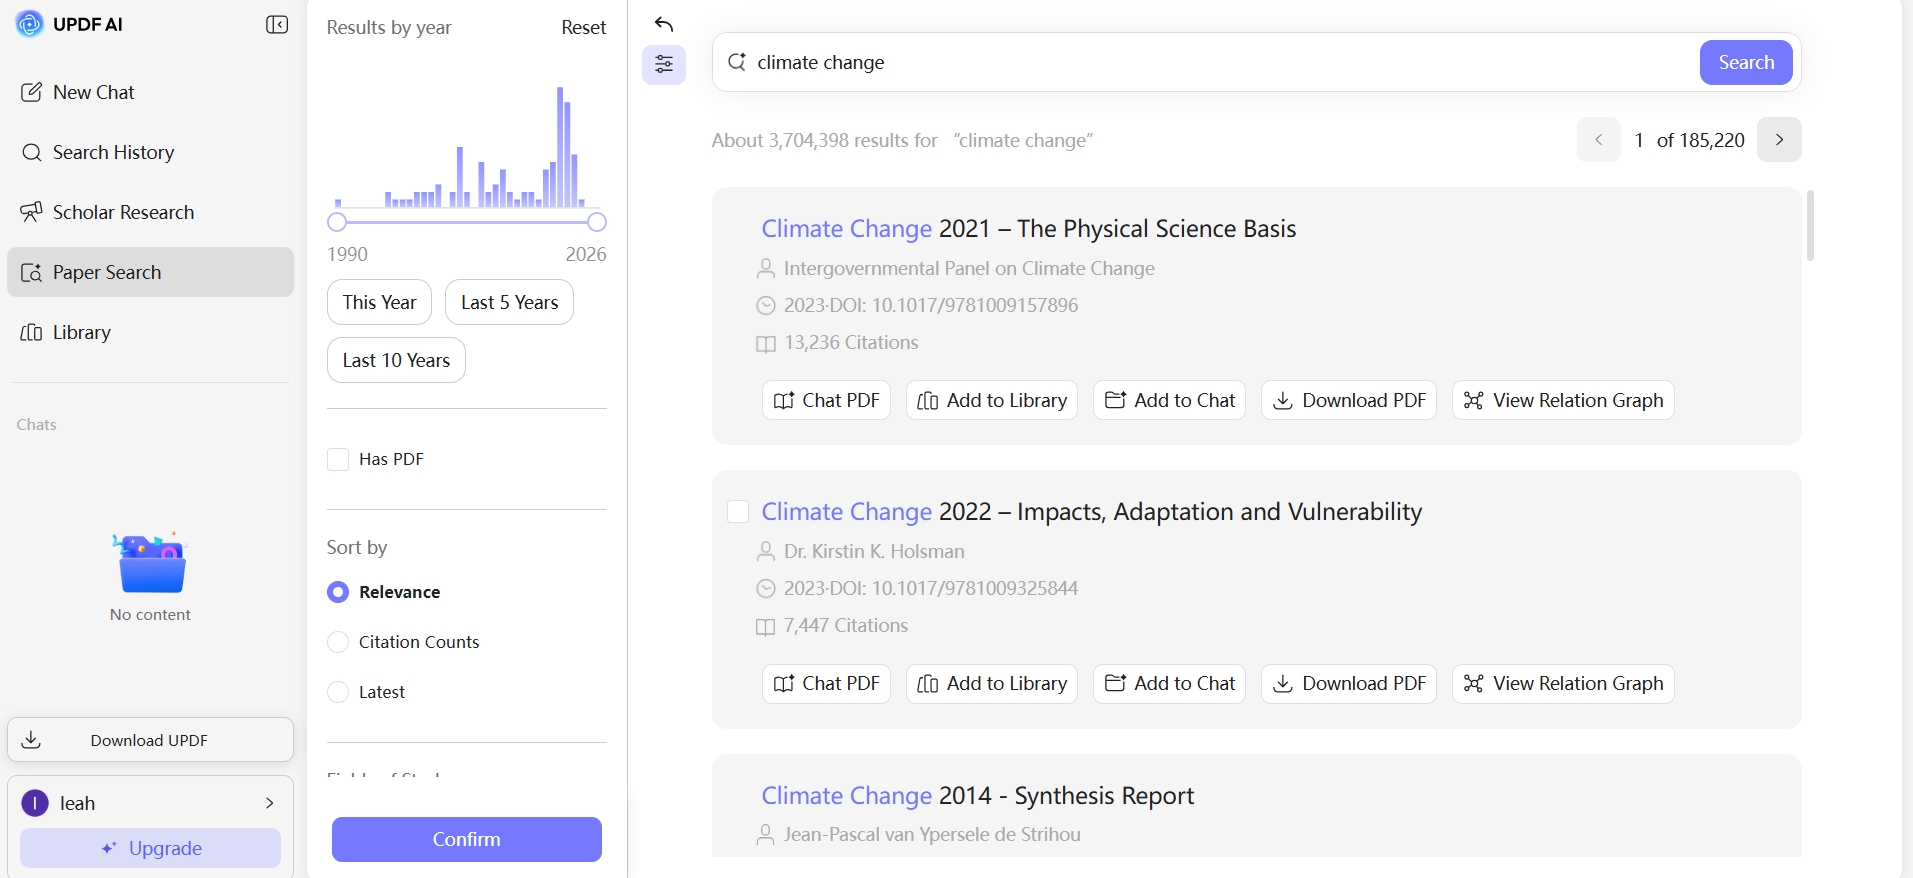
Task: View Relation Graph for Climate Change 2021
Action: pyautogui.click(x=1563, y=400)
